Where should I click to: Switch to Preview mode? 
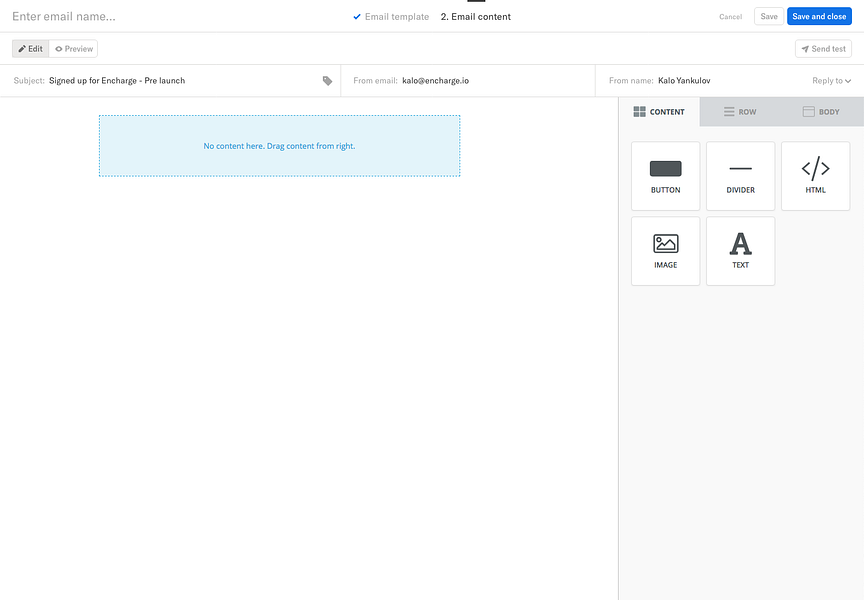pyautogui.click(x=74, y=48)
